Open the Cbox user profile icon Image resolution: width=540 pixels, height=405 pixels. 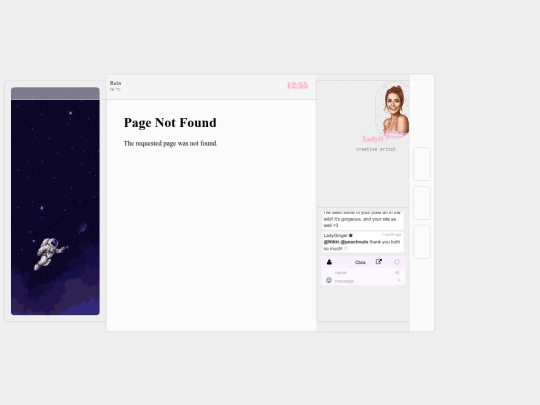click(x=329, y=262)
